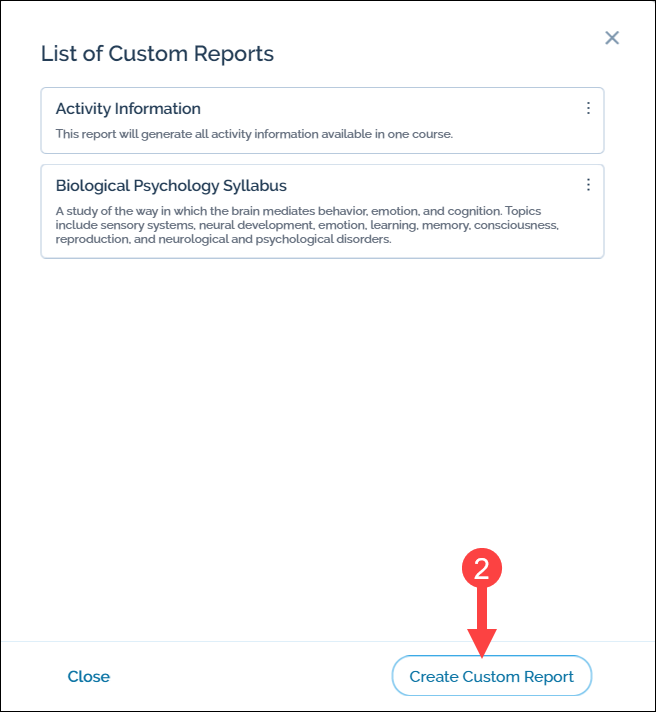The width and height of the screenshot is (656, 712).
Task: Open the Biological Psychology Syllabus title
Action: tap(171, 186)
